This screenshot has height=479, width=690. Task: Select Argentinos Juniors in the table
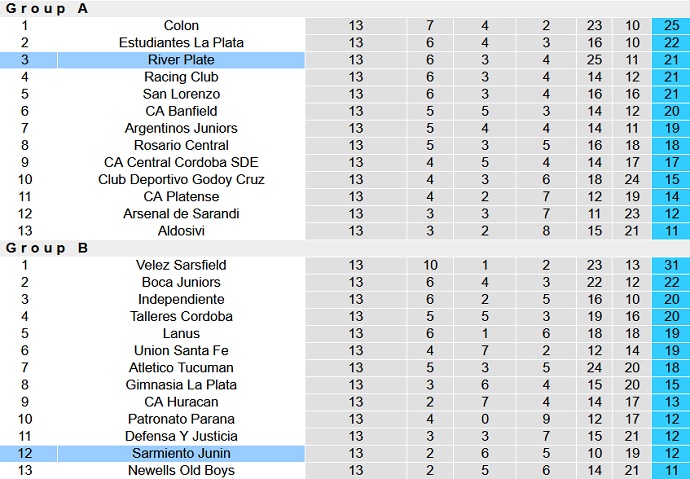(x=181, y=128)
